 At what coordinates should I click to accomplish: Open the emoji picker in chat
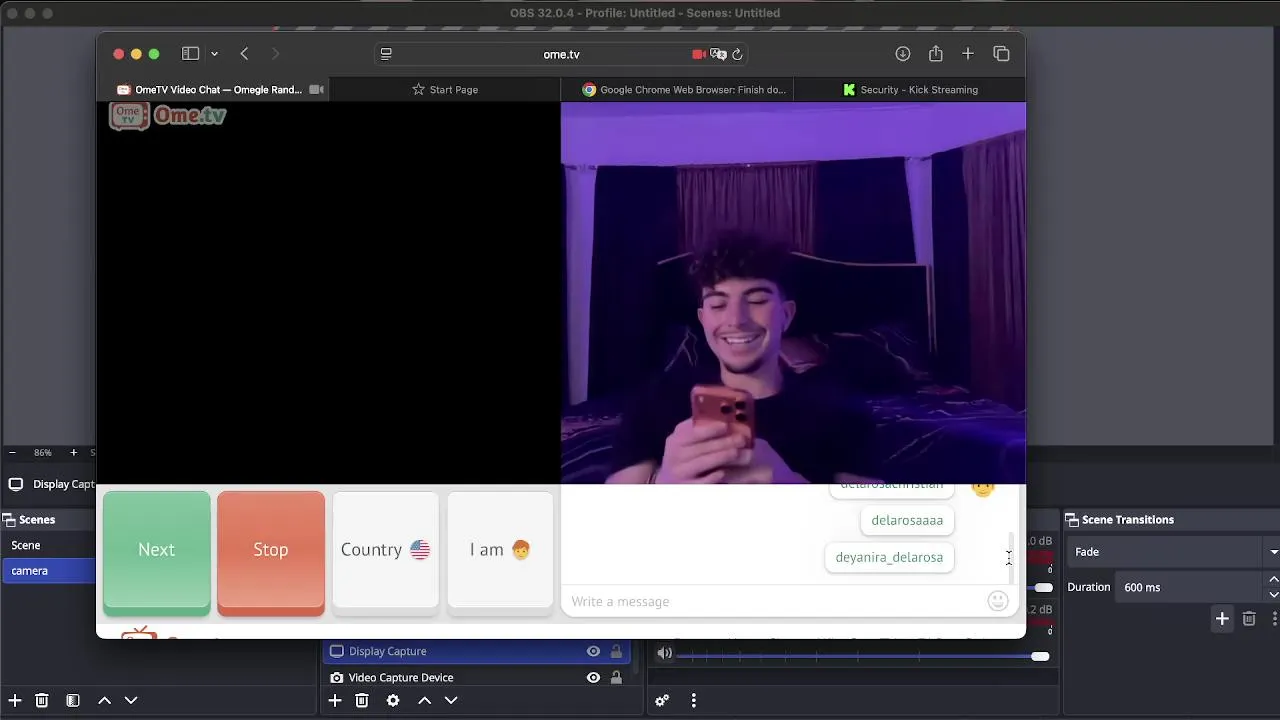click(x=998, y=601)
